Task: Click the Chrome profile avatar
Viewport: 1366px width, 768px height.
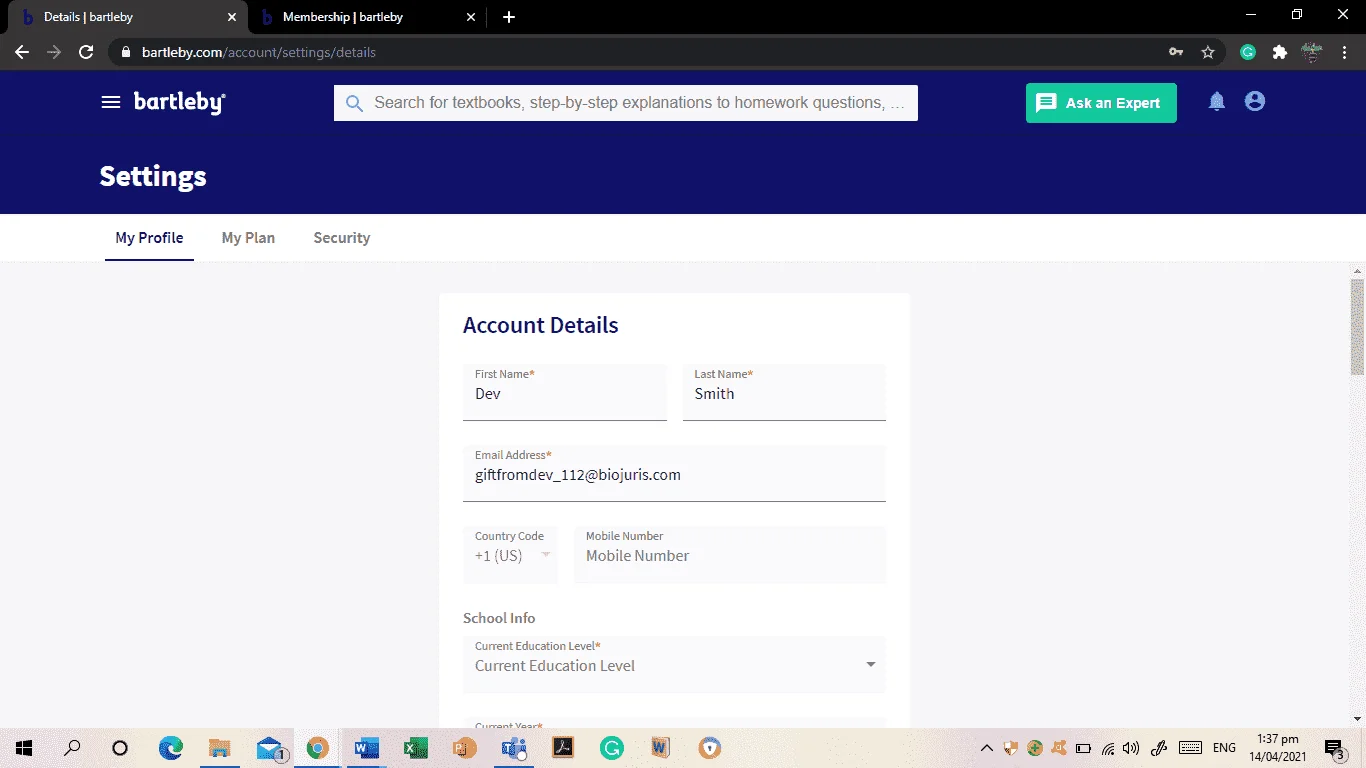Action: point(1312,52)
